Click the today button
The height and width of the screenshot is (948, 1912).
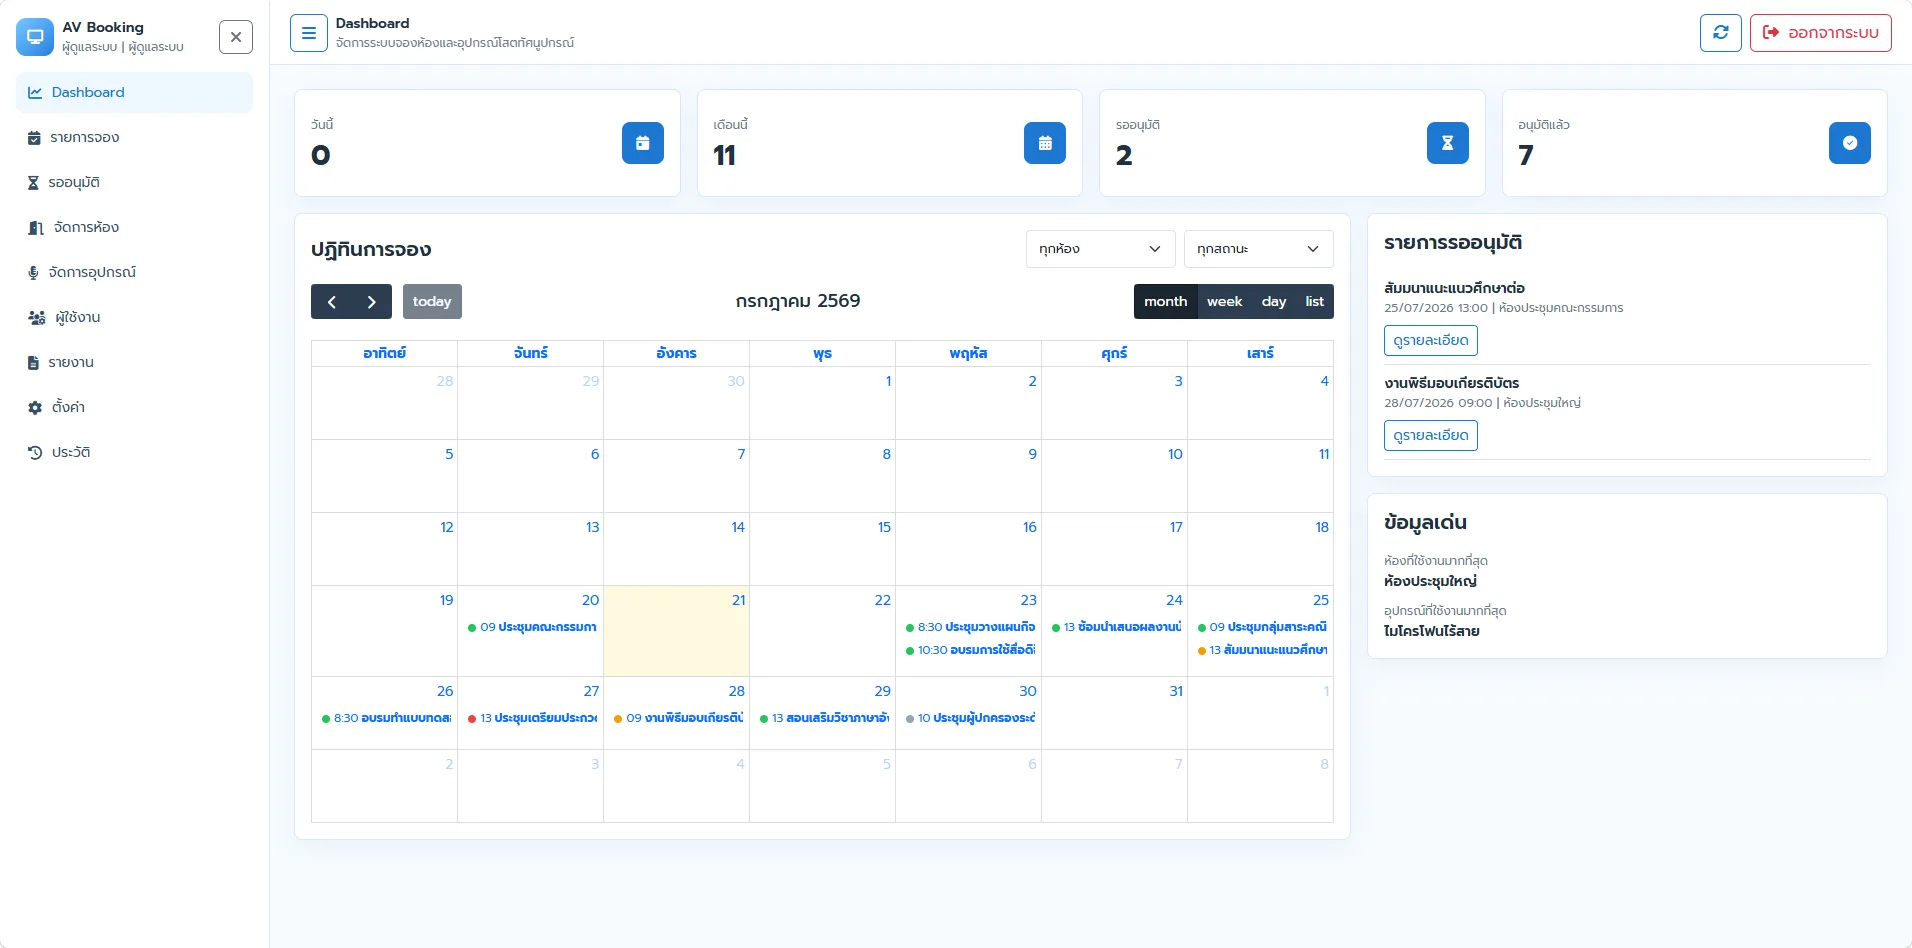[x=432, y=302]
